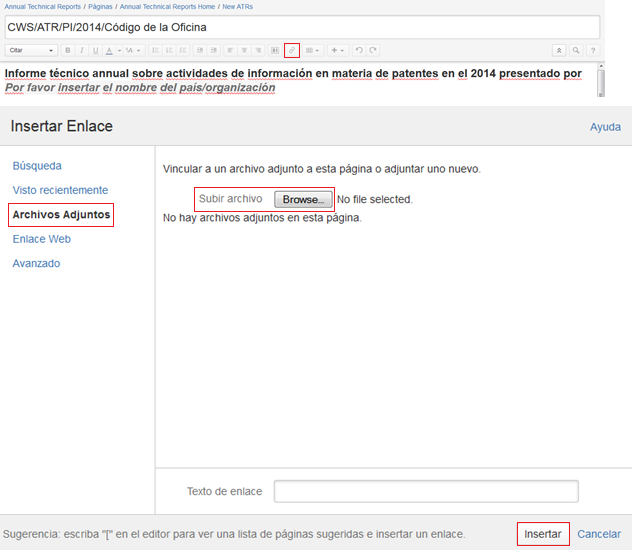Click the Texto de enlace input field

426,491
